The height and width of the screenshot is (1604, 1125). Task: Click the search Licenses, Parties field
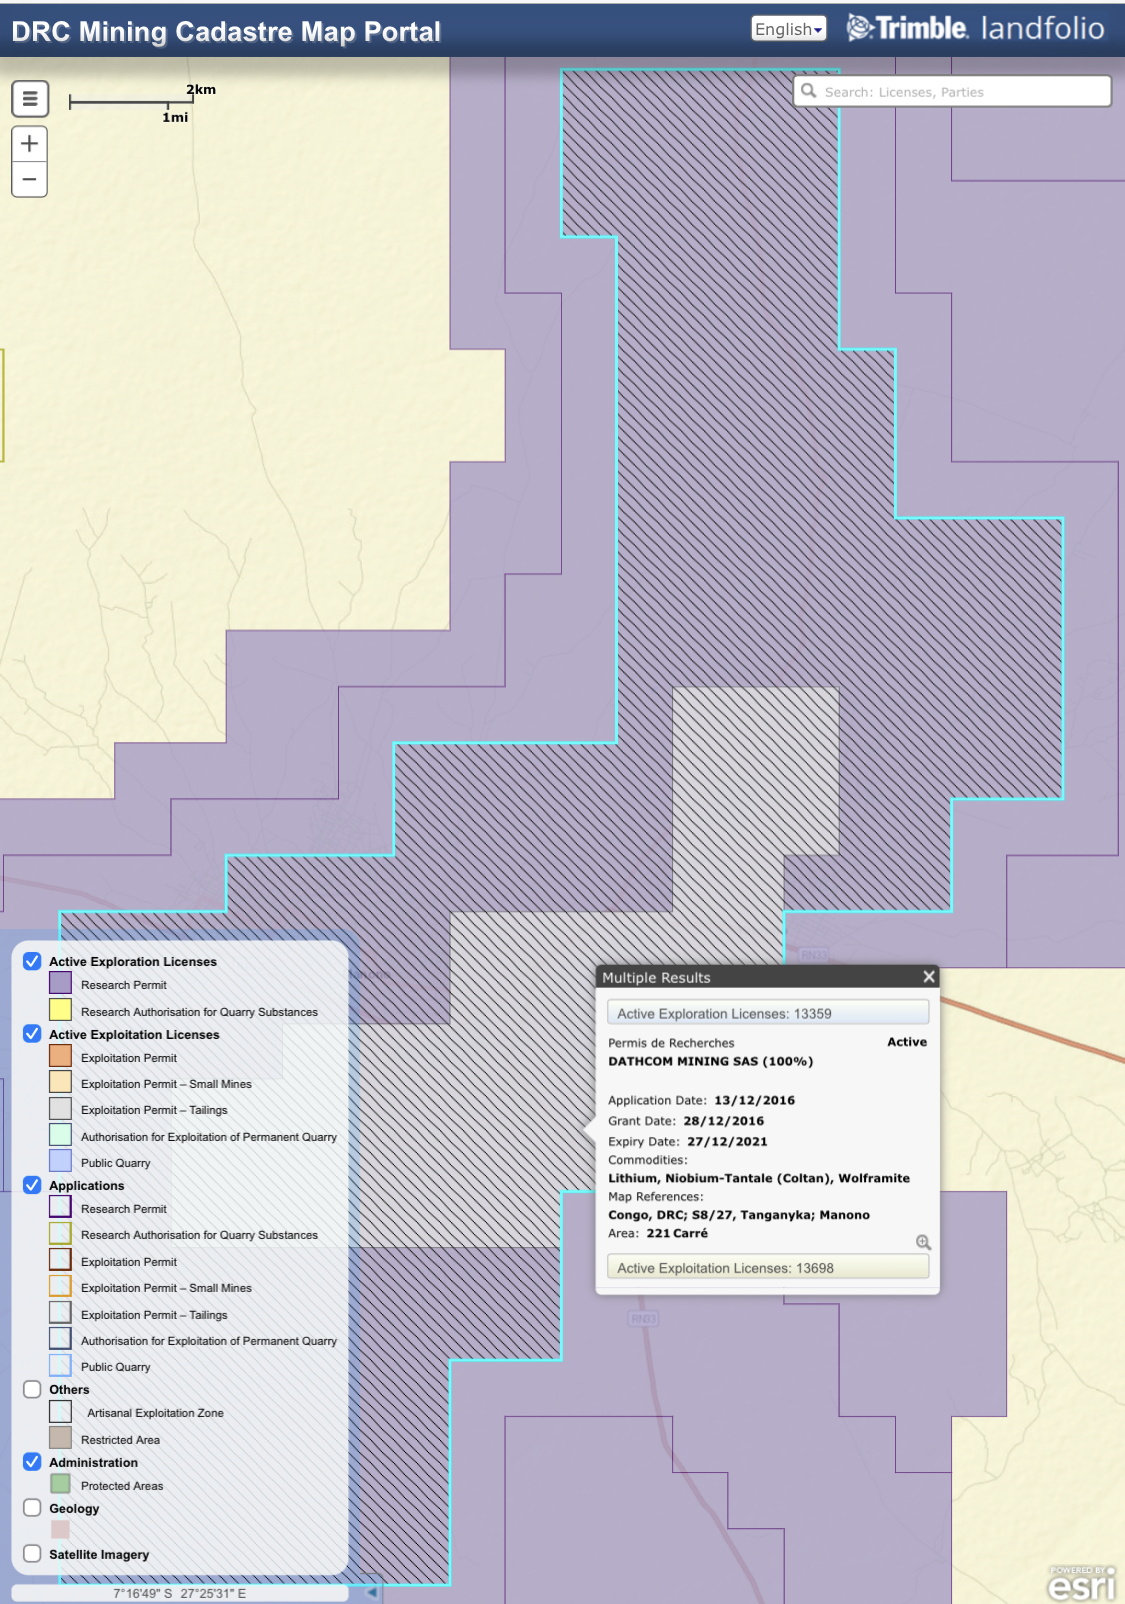[960, 92]
